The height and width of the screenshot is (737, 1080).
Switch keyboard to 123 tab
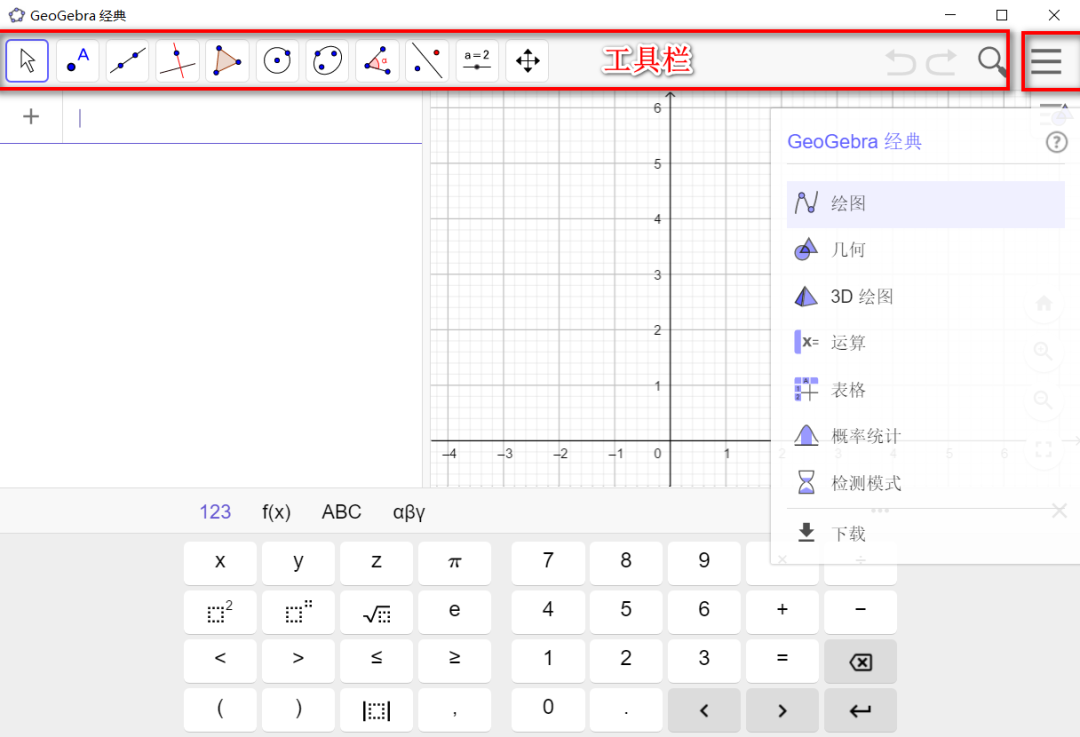(x=215, y=512)
